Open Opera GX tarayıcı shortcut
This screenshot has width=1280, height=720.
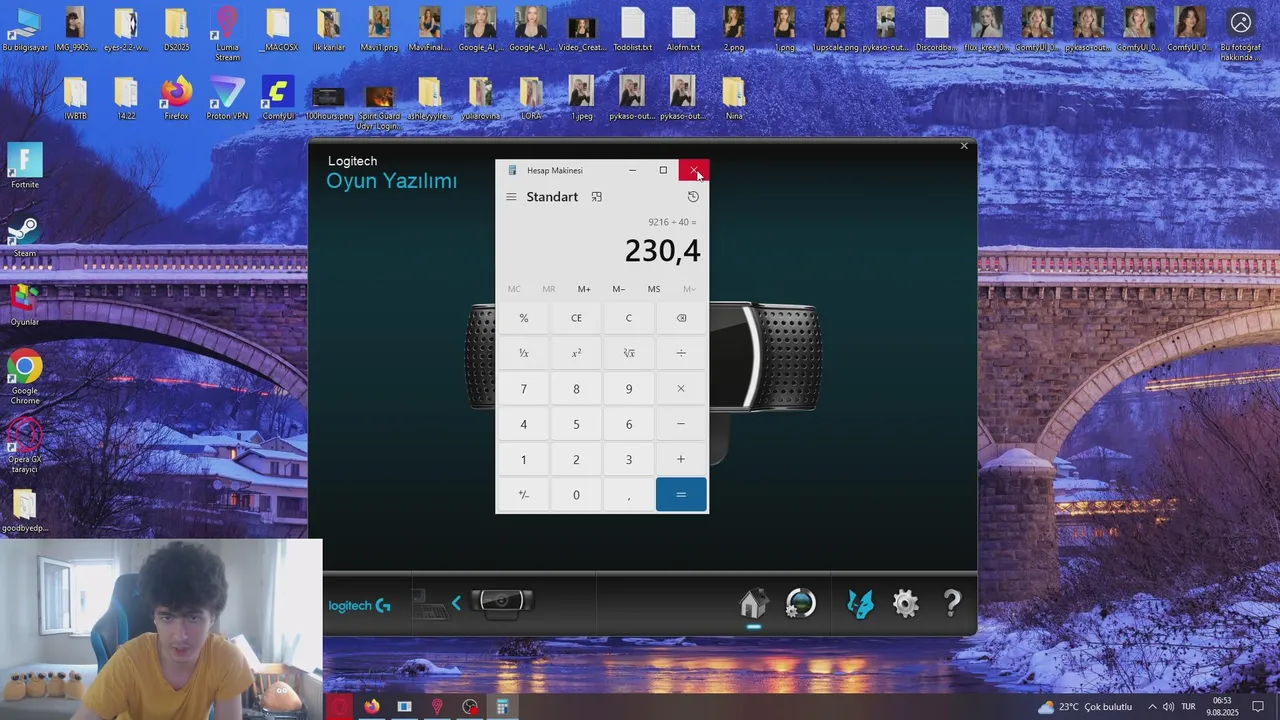click(25, 446)
